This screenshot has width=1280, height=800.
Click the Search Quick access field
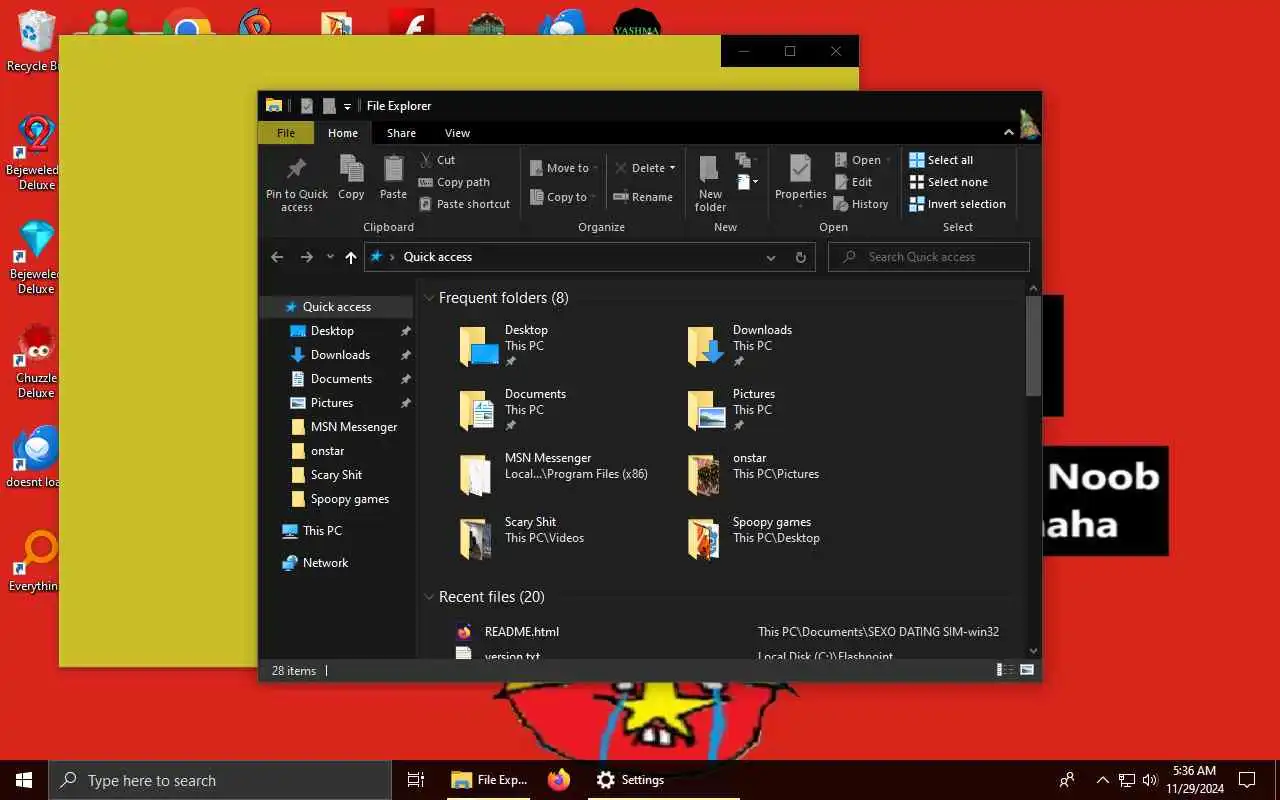point(930,257)
